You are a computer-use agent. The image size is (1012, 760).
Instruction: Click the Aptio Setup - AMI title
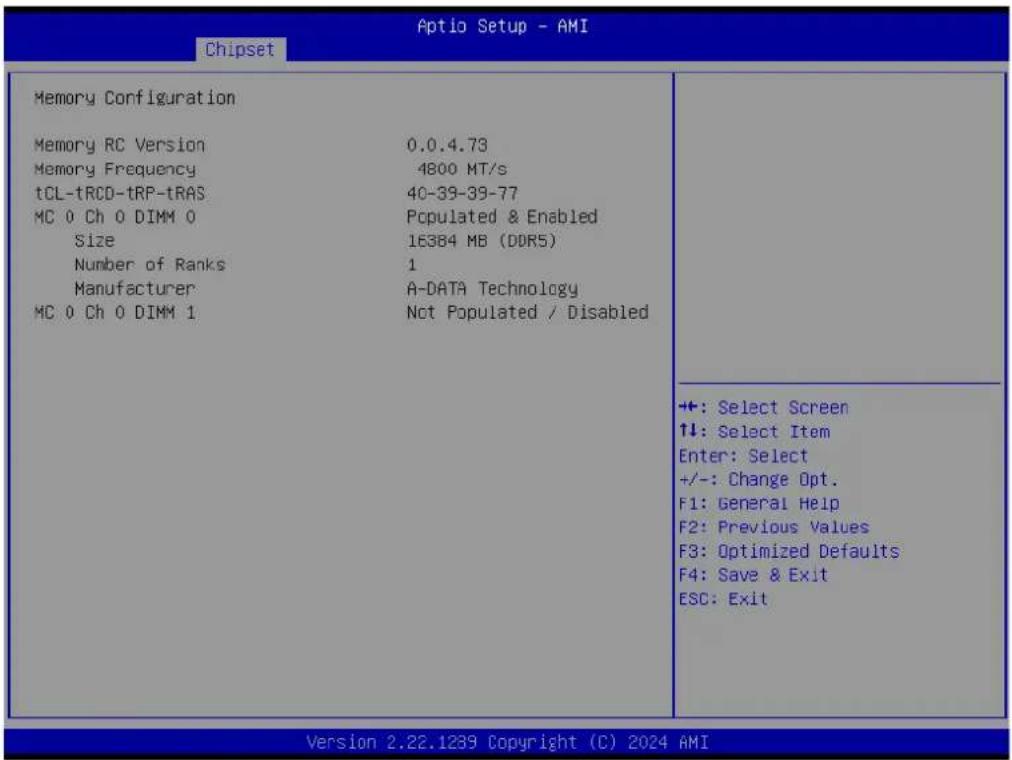[503, 26]
